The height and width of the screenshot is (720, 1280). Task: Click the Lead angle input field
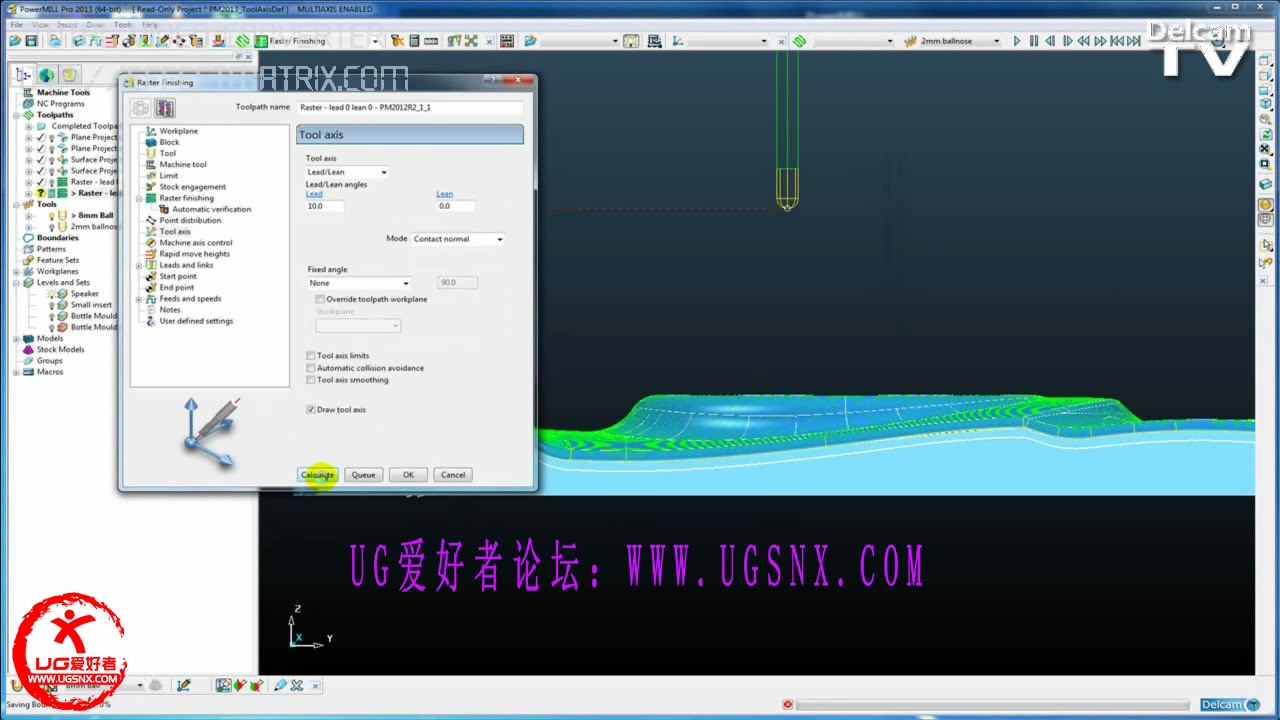pos(325,206)
